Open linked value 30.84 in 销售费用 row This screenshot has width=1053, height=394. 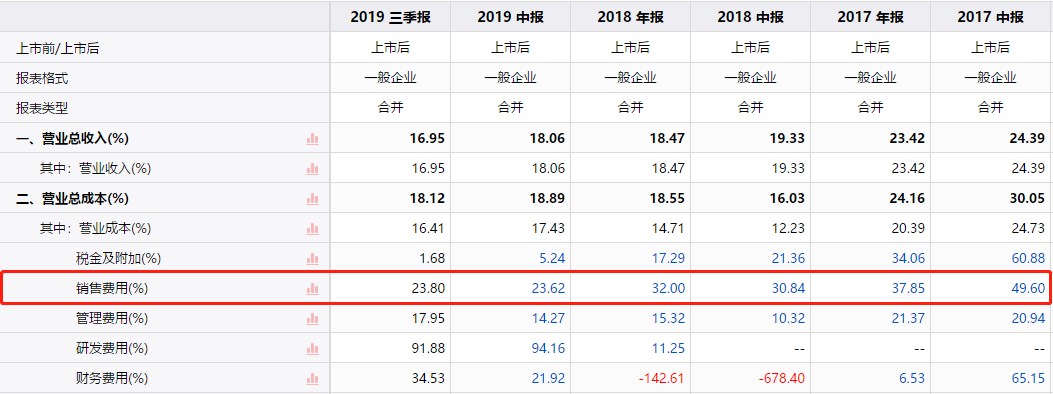point(788,289)
